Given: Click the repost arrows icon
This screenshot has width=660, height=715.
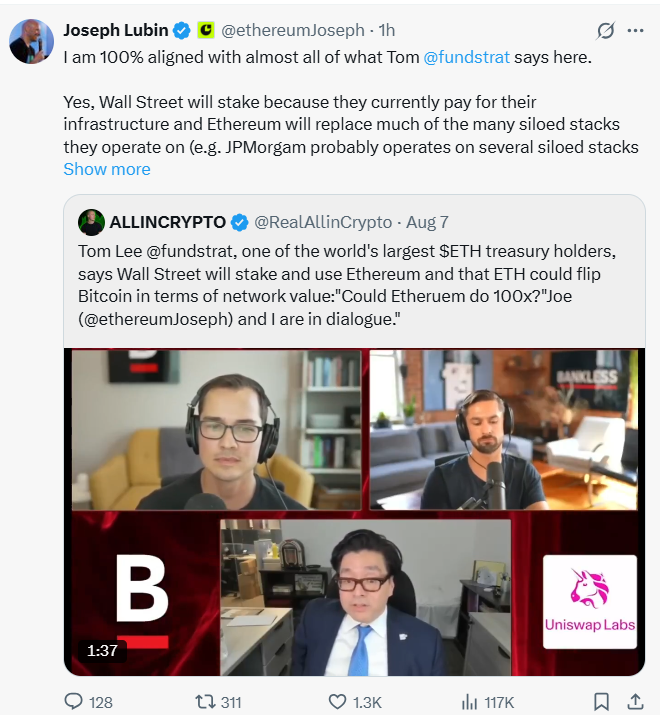Looking at the screenshot, I should 205,702.
